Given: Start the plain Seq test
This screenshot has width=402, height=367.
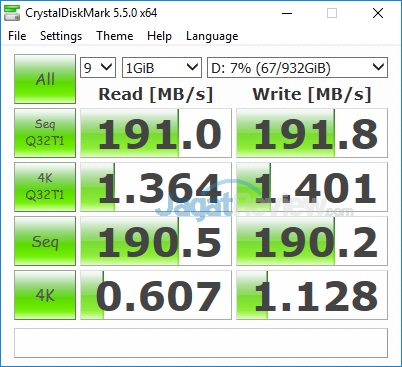Looking at the screenshot, I should (45, 241).
